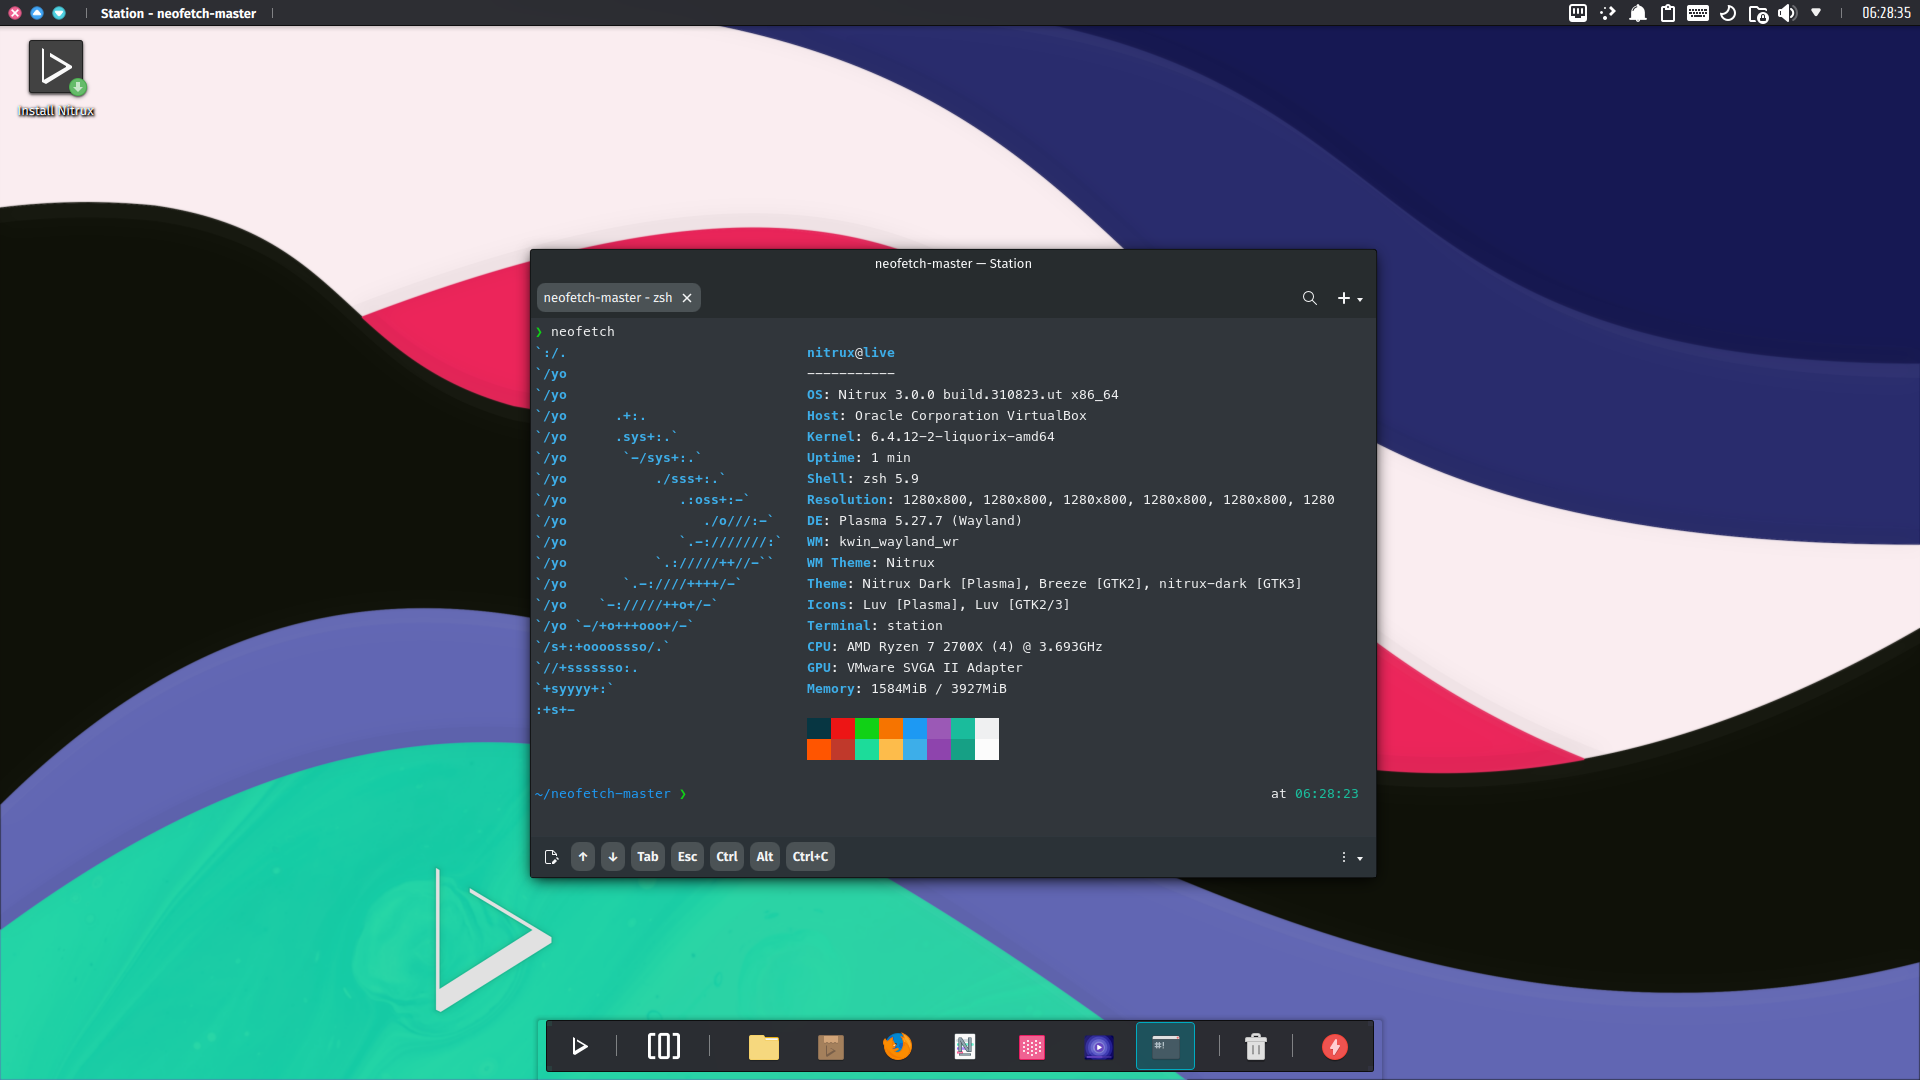Expand the system tray arrow for hidden icons
Viewport: 1920px width, 1080px height.
tap(1816, 13)
